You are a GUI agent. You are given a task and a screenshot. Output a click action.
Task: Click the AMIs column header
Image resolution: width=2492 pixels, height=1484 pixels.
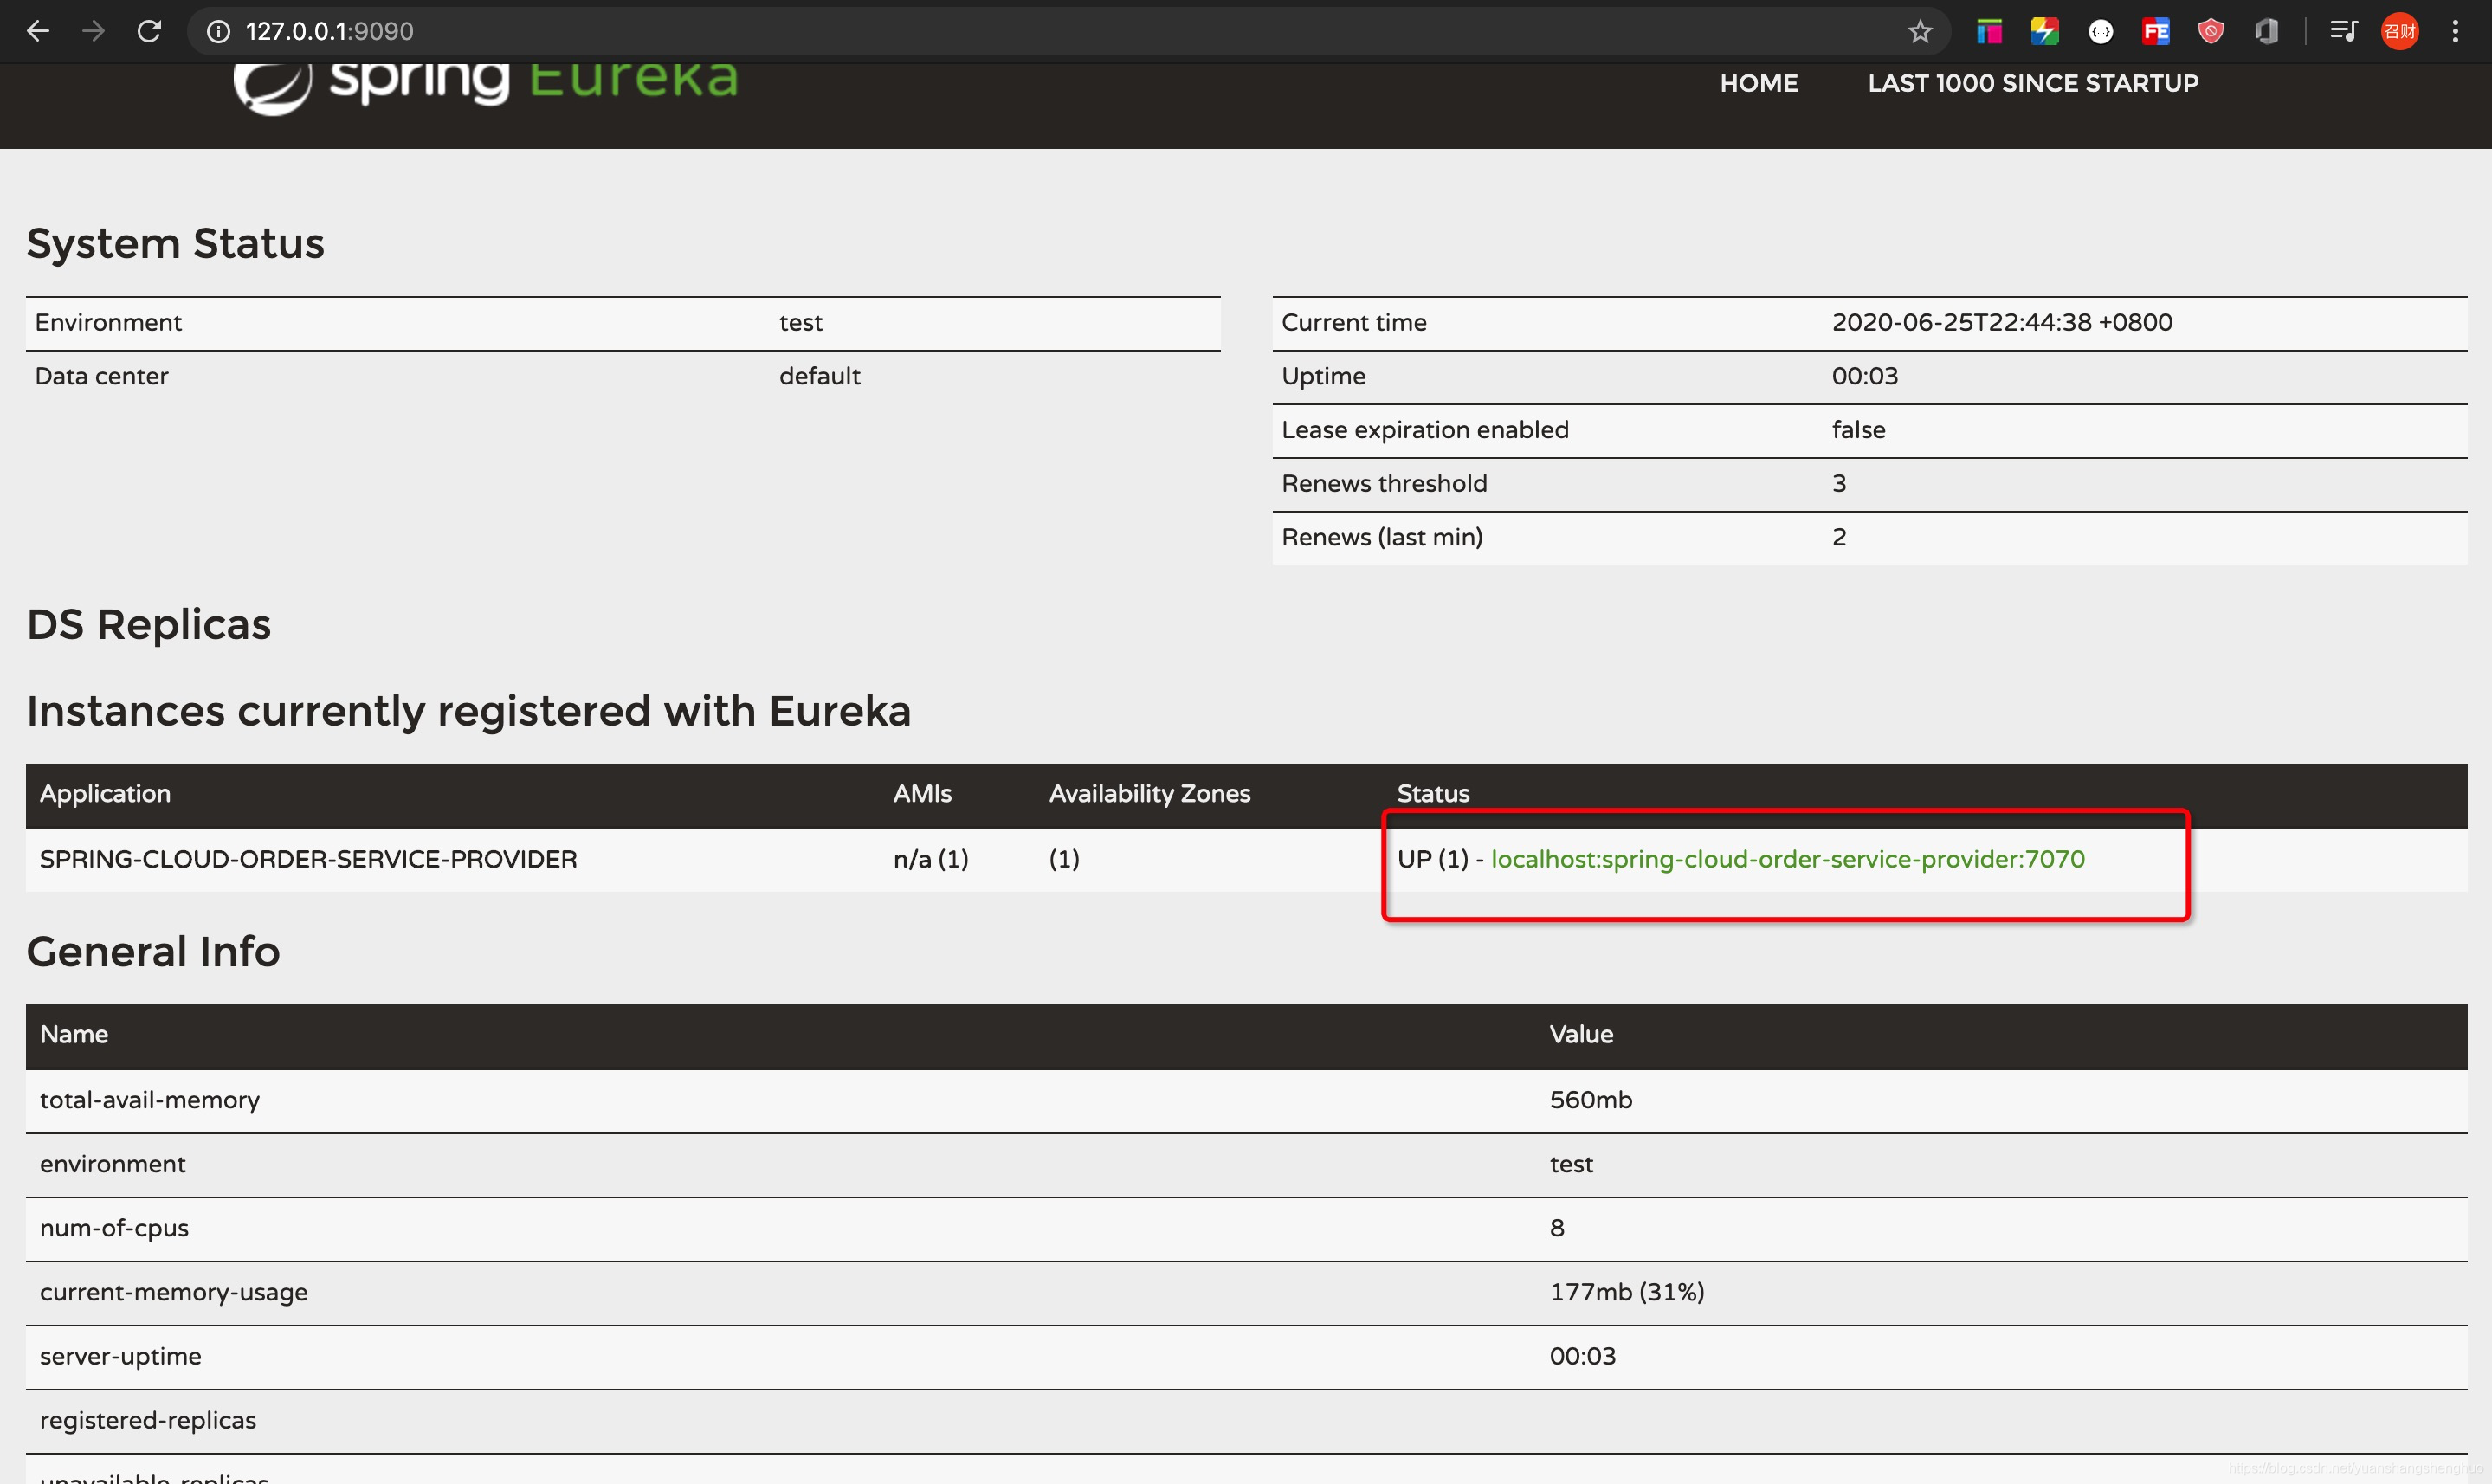[x=922, y=794]
